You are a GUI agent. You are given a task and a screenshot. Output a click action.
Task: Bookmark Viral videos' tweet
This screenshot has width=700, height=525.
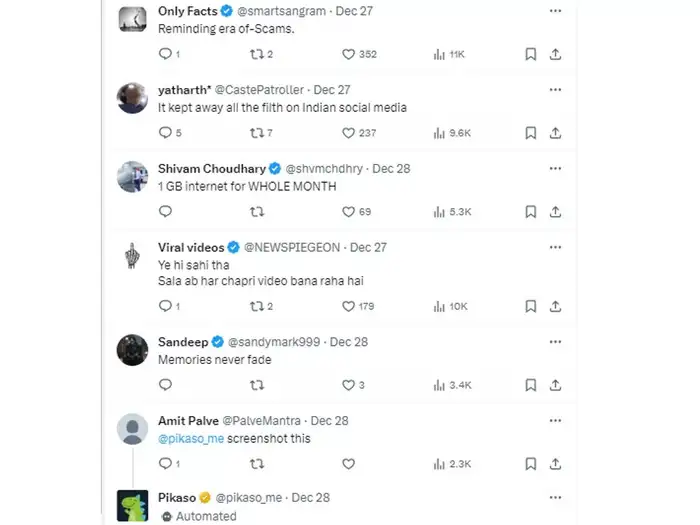pos(531,306)
